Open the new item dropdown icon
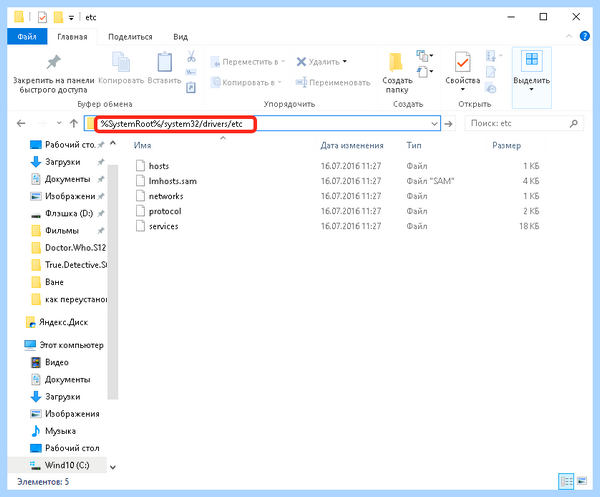600x497 pixels. pyautogui.click(x=425, y=56)
